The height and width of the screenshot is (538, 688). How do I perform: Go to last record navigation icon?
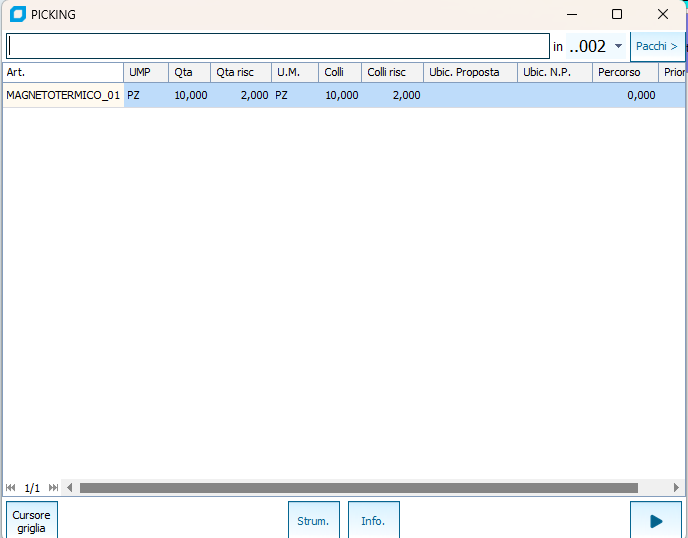point(54,488)
